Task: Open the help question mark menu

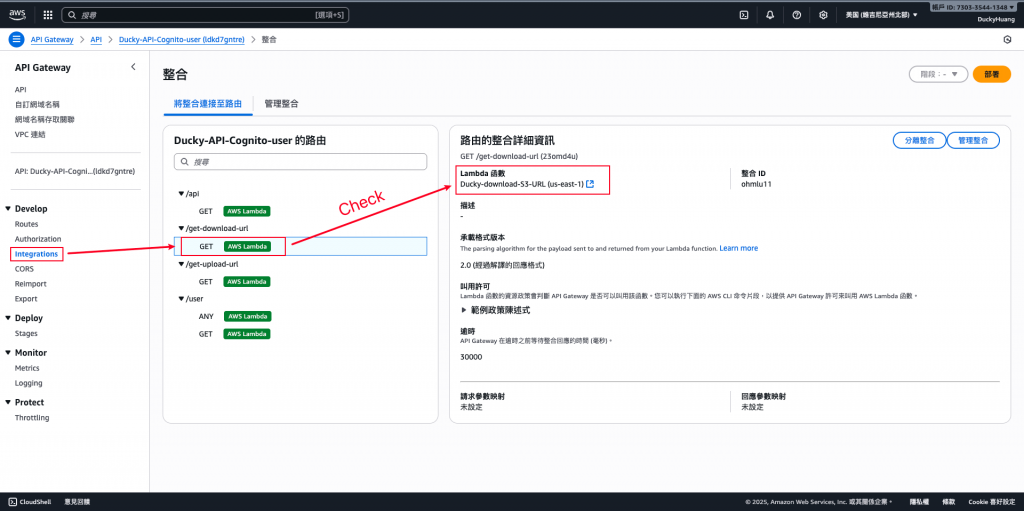Action: (x=797, y=14)
